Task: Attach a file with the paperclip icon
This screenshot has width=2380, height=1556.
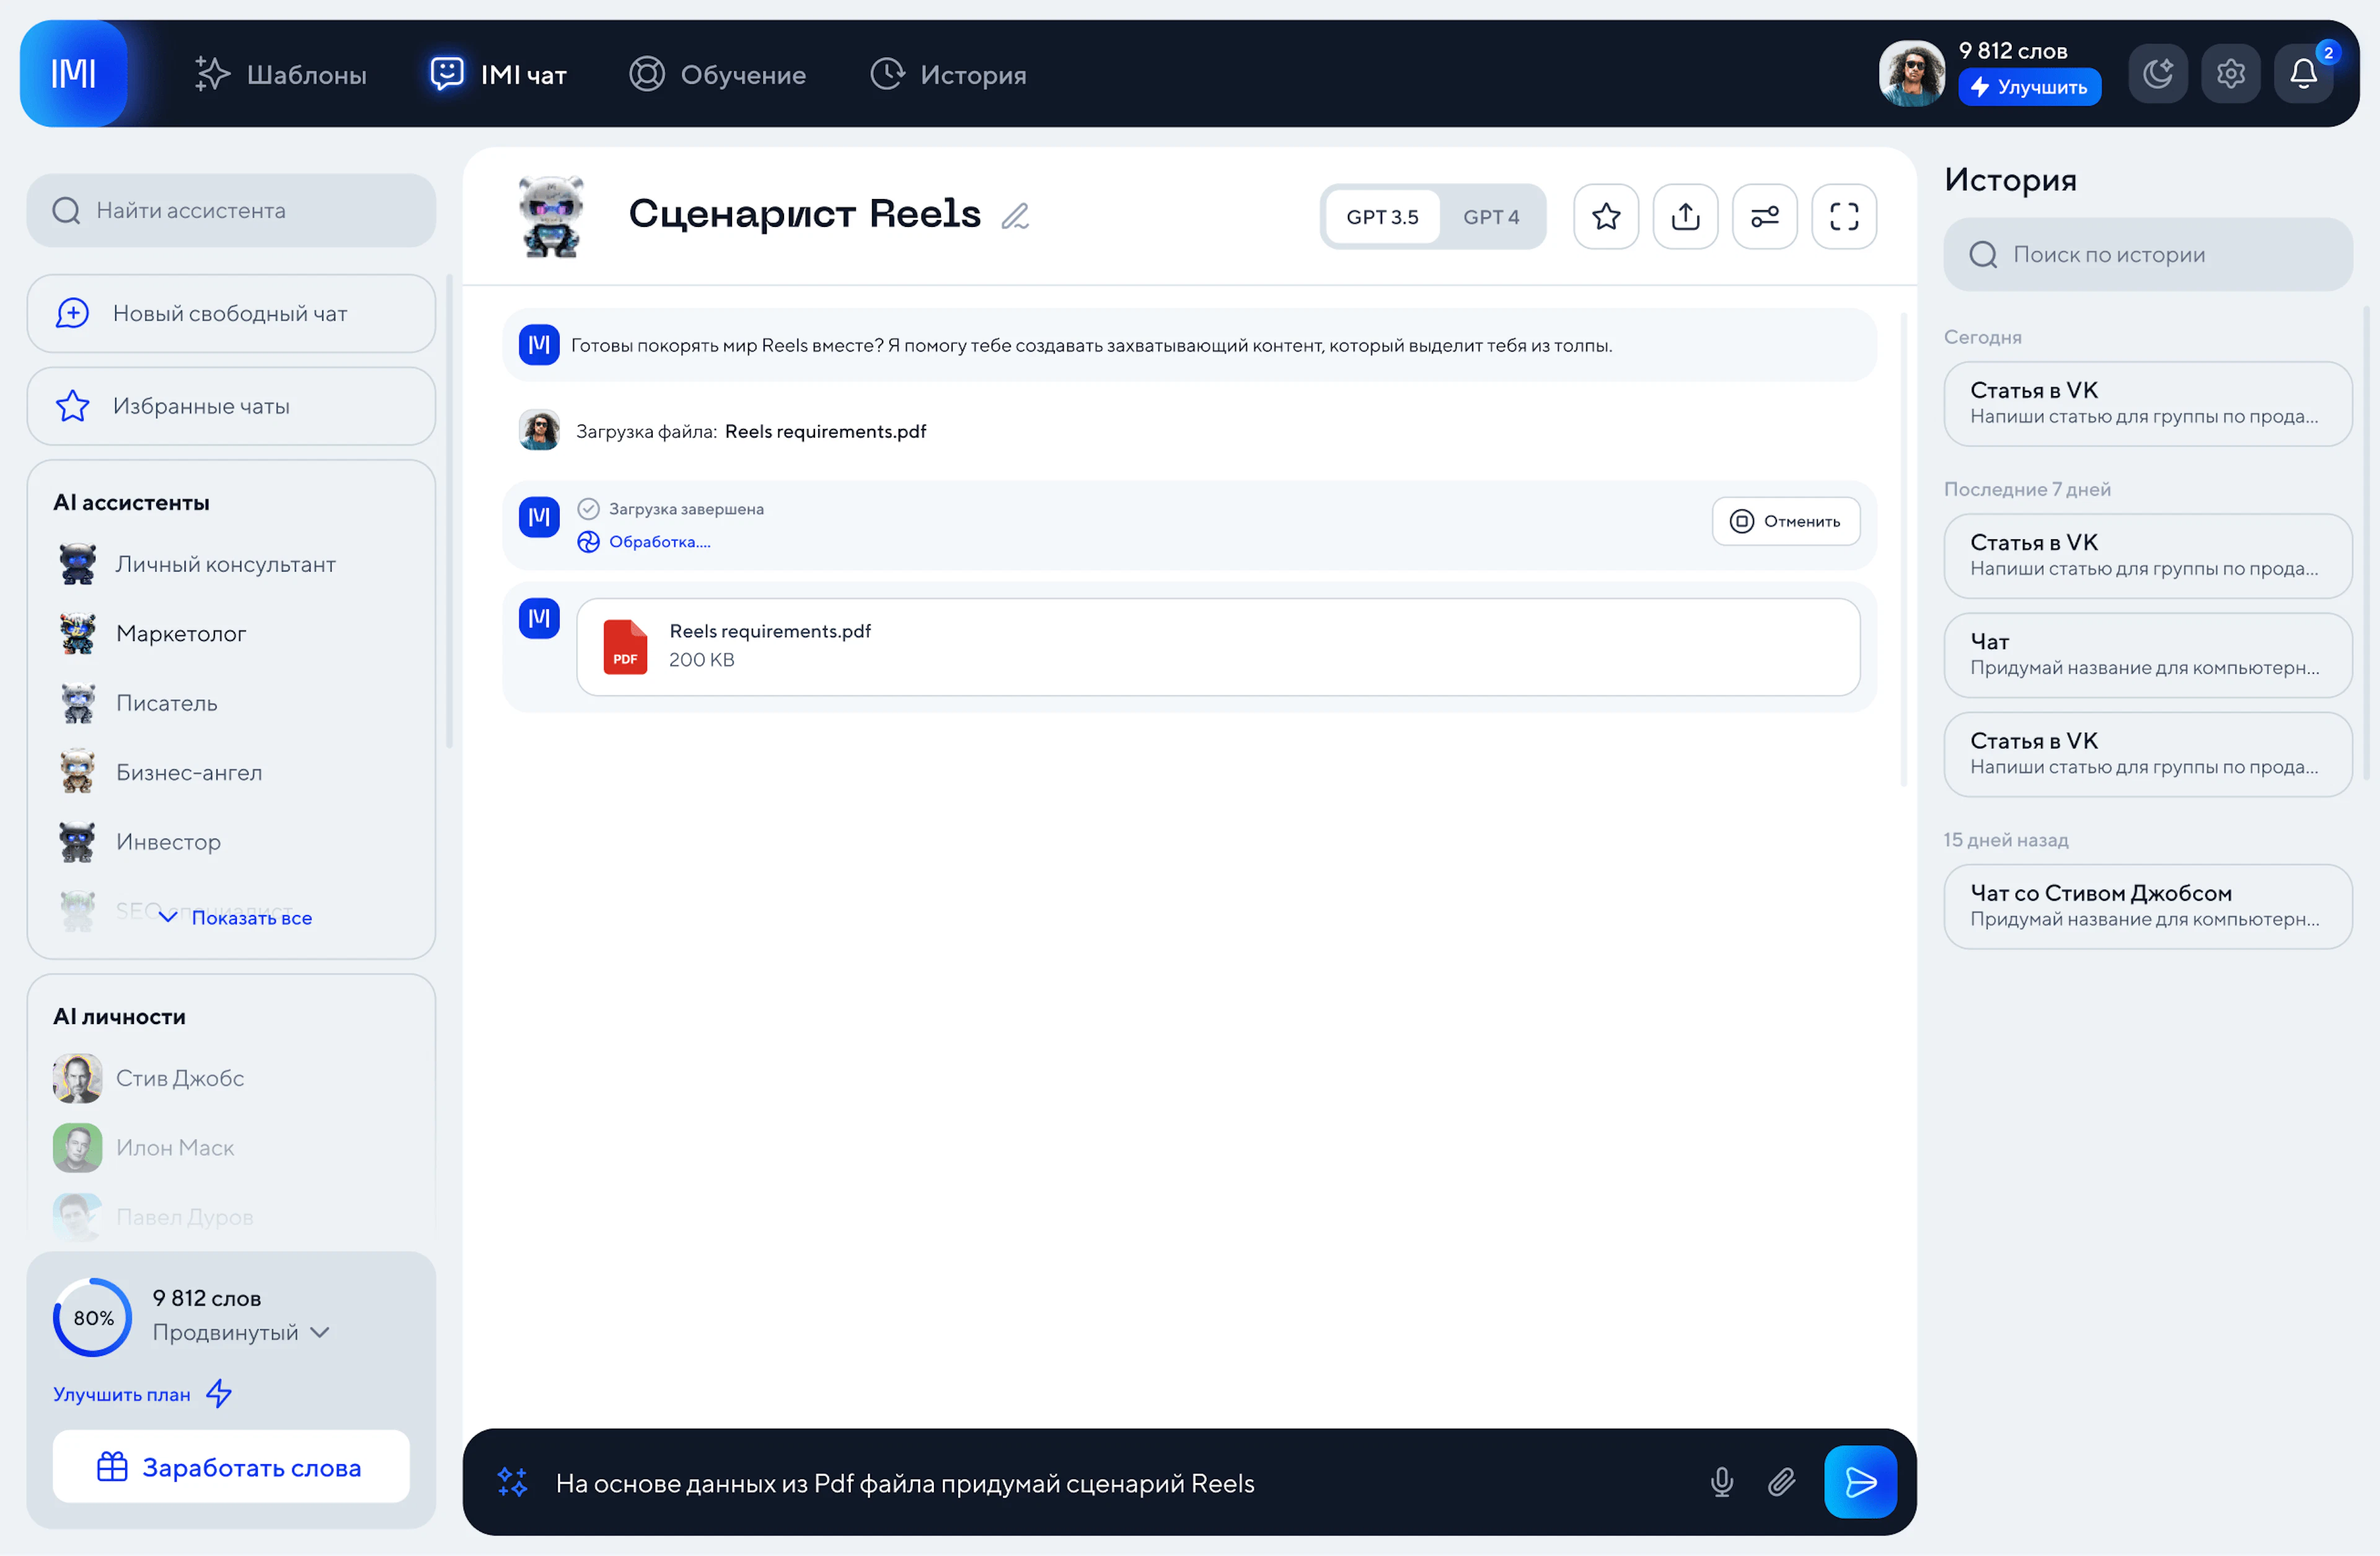Action: tap(1781, 1481)
